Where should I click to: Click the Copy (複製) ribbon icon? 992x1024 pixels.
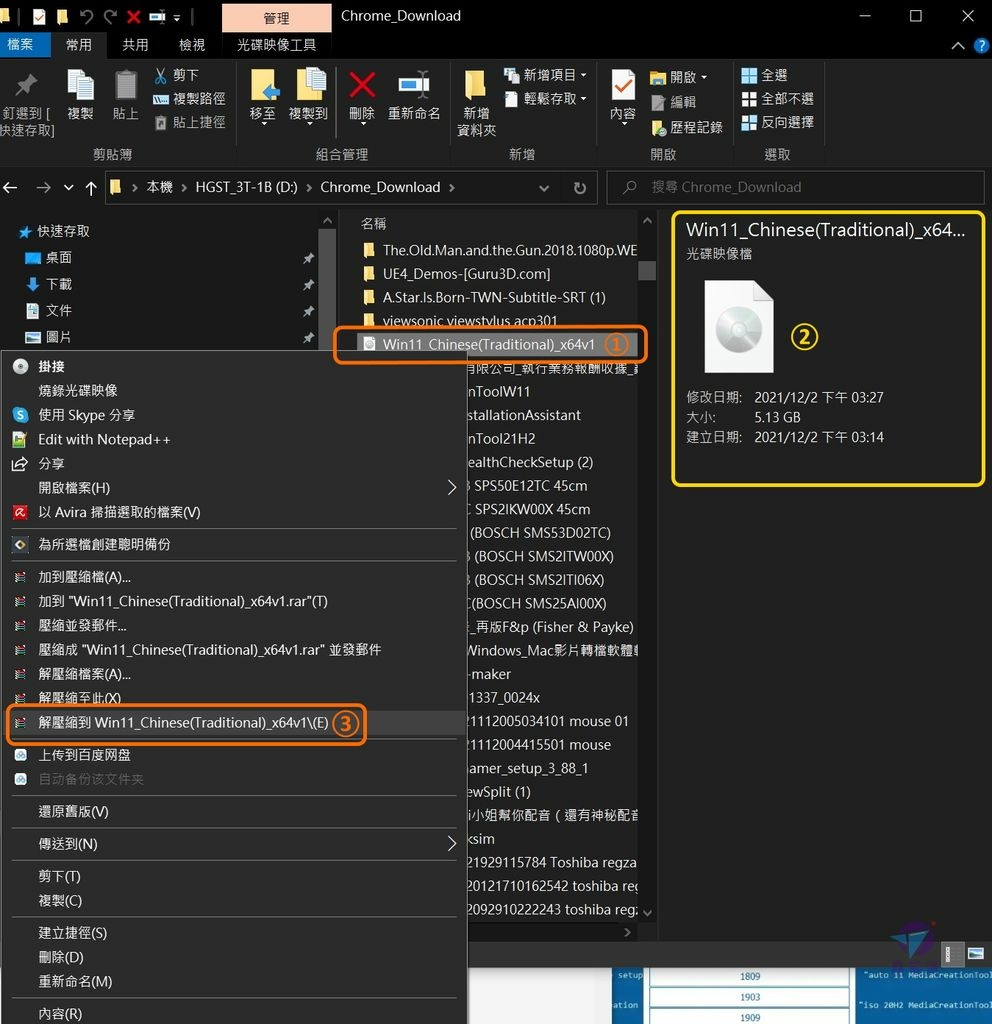(80, 86)
